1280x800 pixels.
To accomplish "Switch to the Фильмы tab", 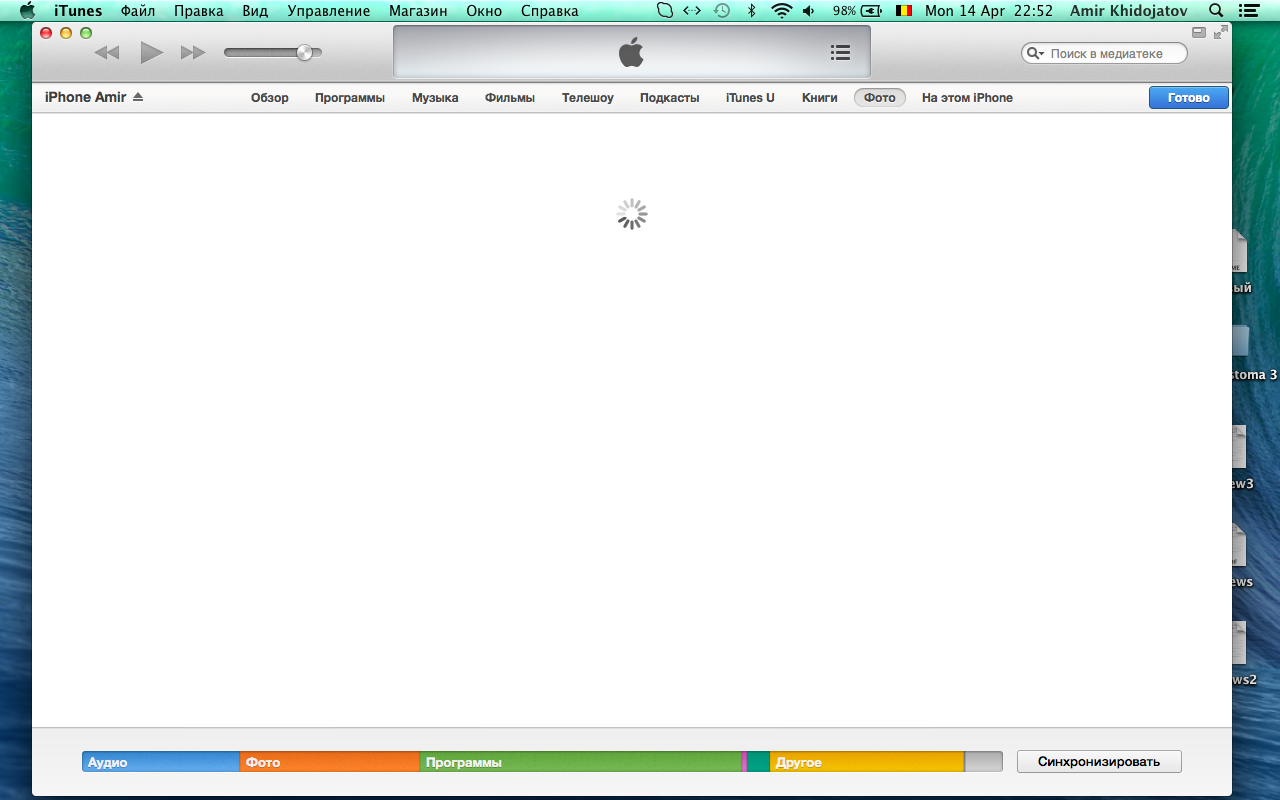I will click(x=510, y=98).
